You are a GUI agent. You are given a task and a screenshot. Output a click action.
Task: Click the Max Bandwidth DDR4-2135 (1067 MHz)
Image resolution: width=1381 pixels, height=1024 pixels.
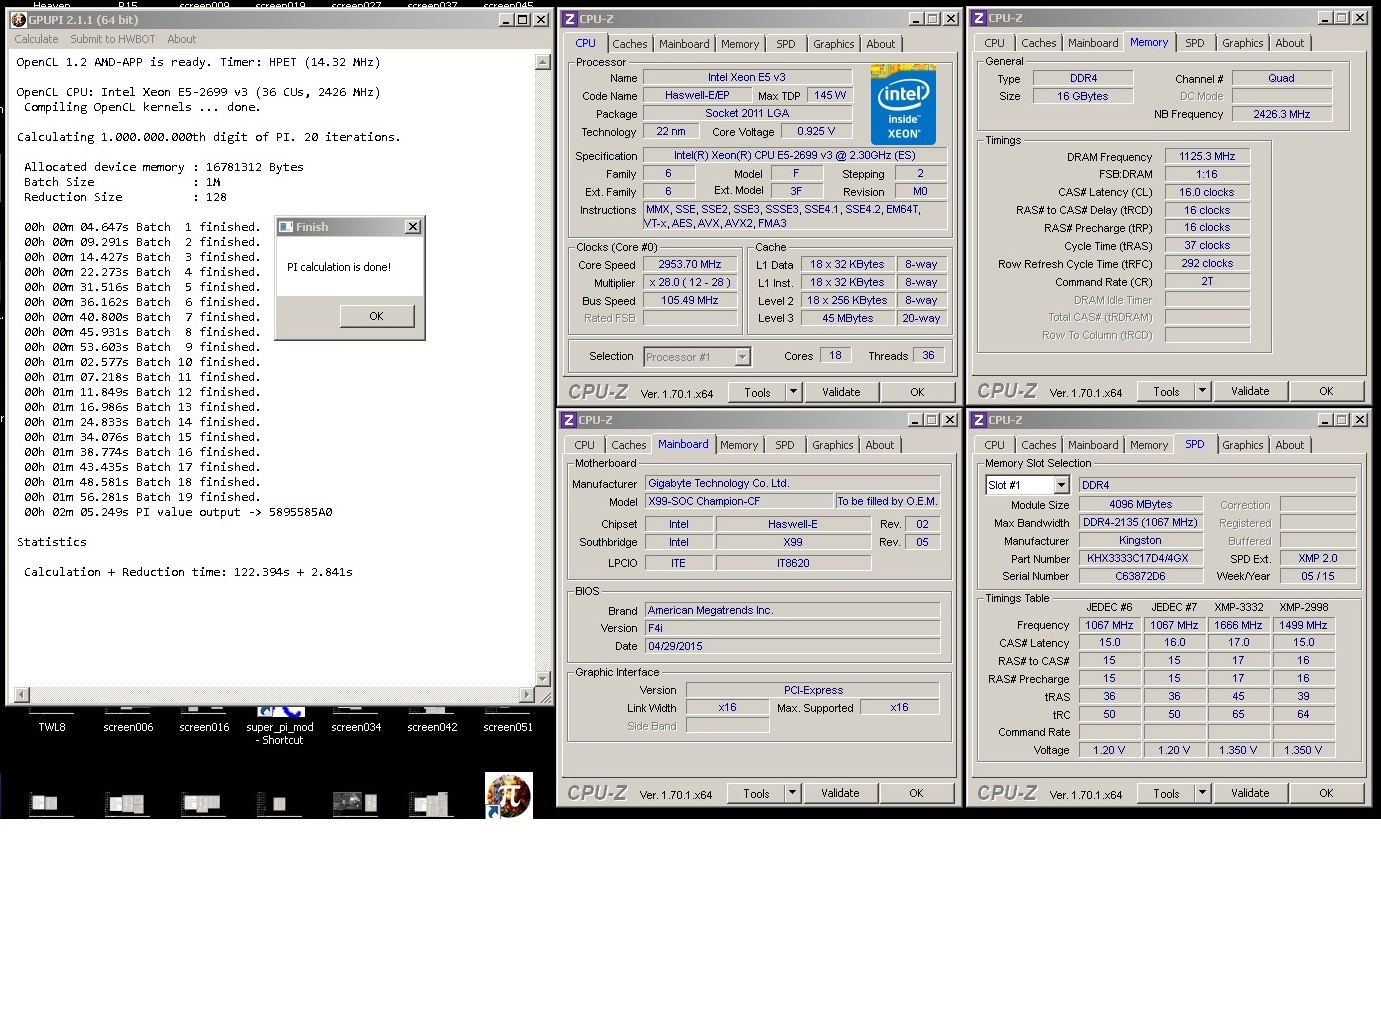(1140, 522)
